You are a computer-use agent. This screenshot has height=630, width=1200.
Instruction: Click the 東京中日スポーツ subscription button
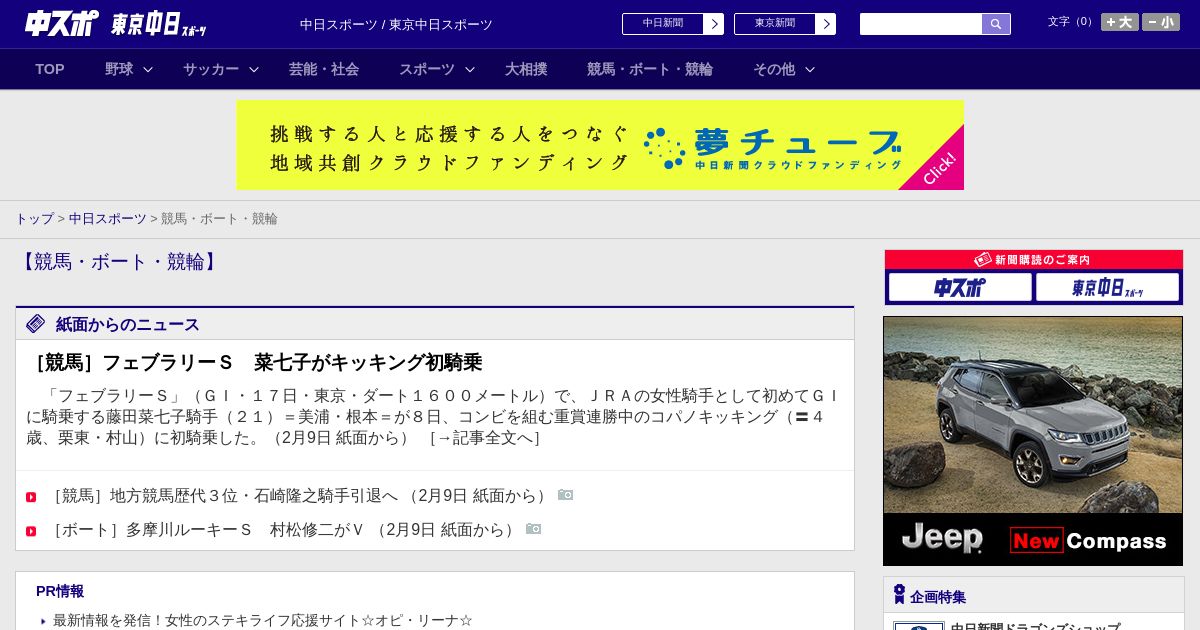[x=1108, y=287]
